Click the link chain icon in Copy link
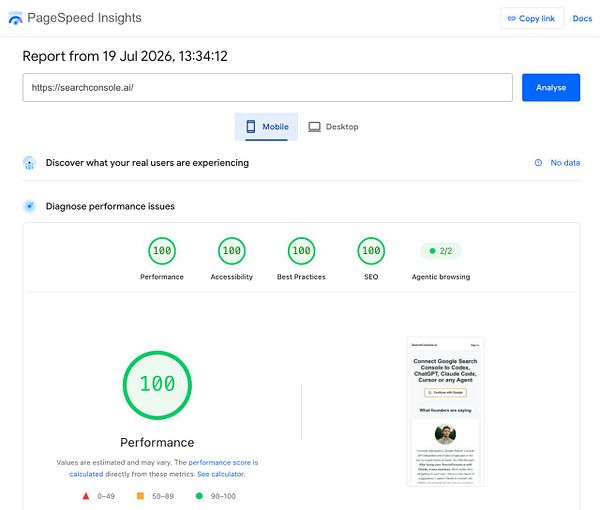 click(x=512, y=18)
